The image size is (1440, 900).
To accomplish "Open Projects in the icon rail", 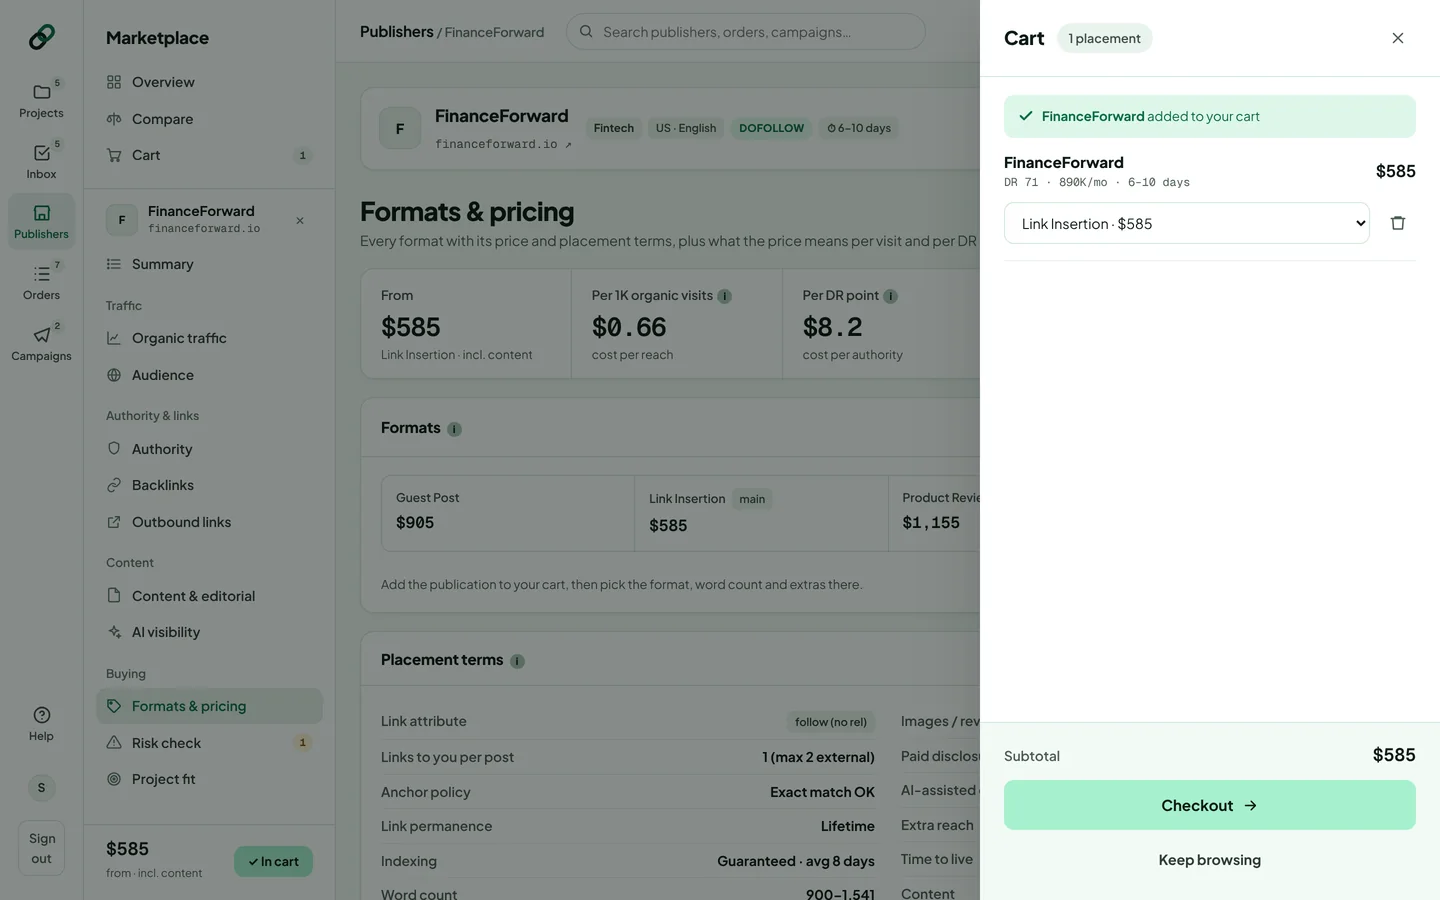I will (x=41, y=101).
